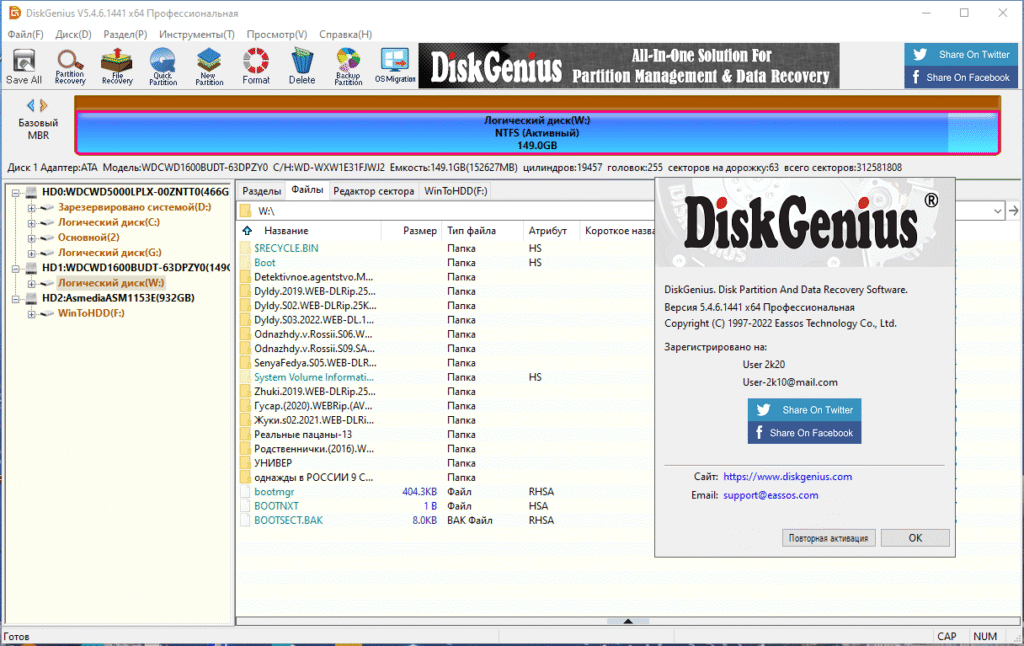
Task: Expand Логический диск(G:) tree node
Action: pos(31,253)
